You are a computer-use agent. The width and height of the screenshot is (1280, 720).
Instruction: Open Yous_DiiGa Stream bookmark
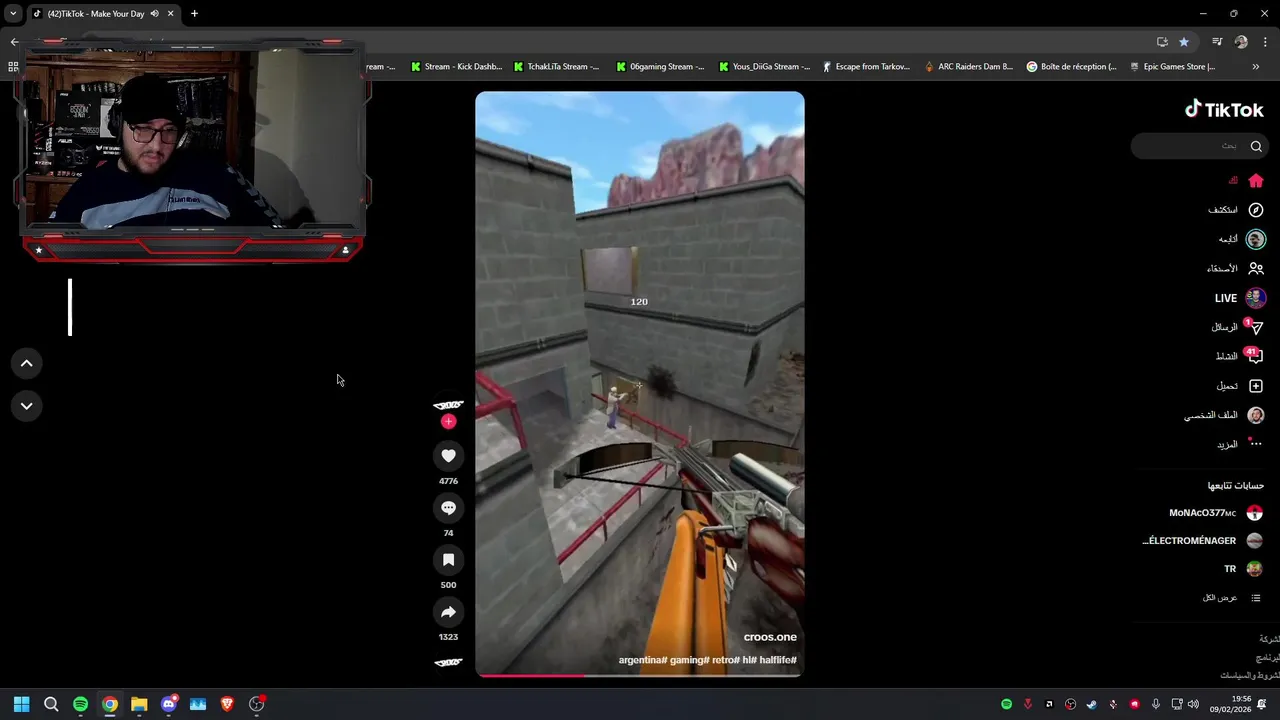pos(765,67)
